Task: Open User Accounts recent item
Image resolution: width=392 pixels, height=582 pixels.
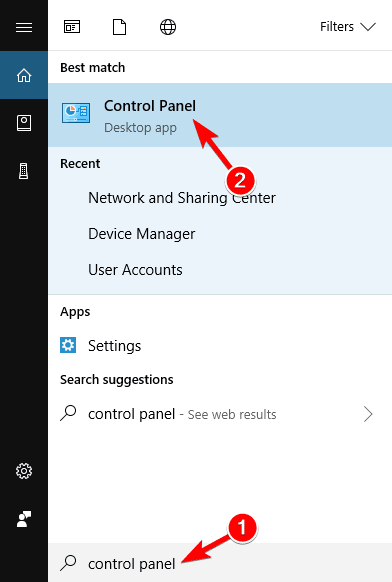Action: [x=135, y=270]
